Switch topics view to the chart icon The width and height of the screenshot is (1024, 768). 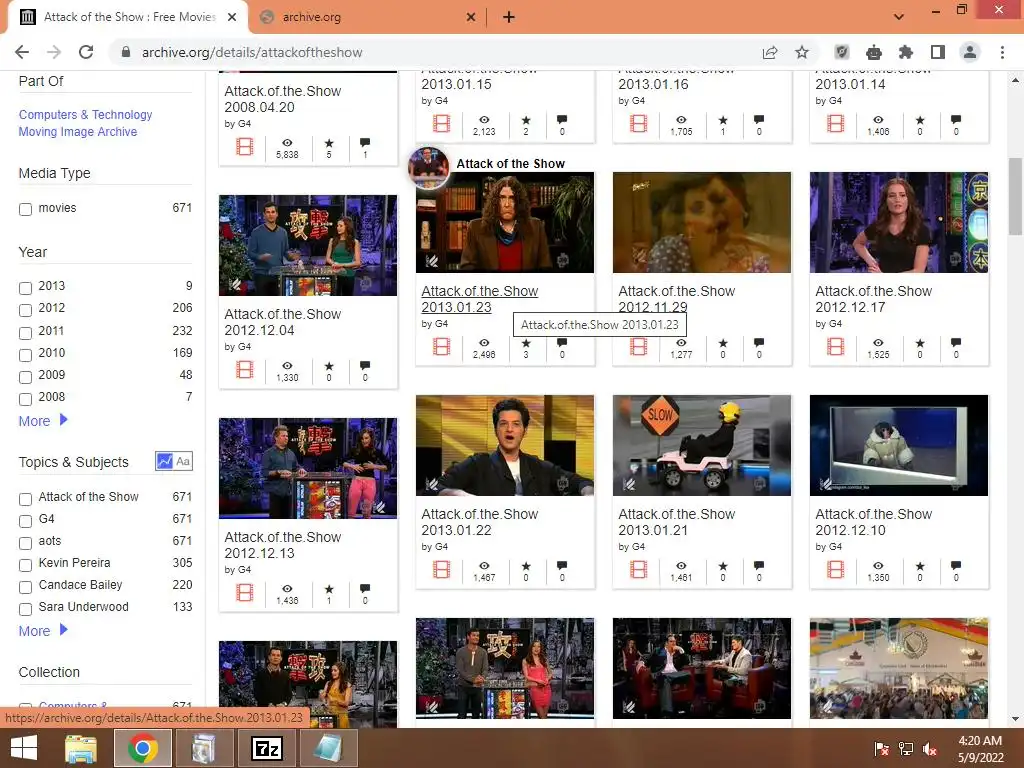(x=164, y=461)
